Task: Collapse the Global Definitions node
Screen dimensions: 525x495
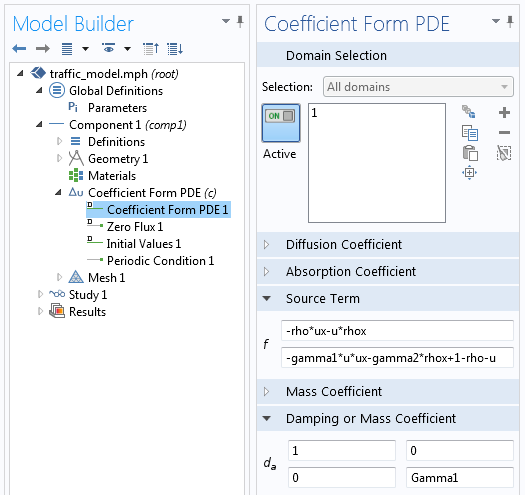Action: tap(39, 90)
